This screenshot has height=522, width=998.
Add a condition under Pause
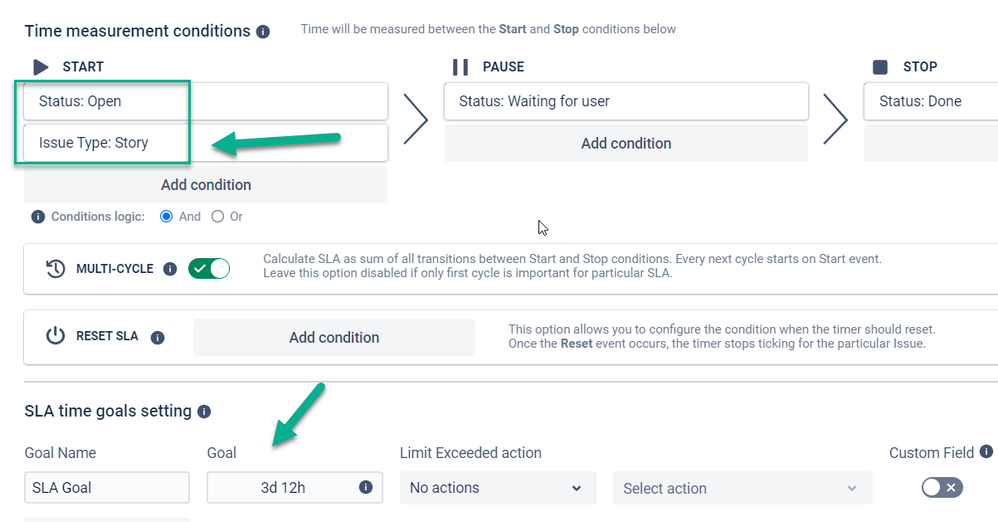click(x=626, y=144)
